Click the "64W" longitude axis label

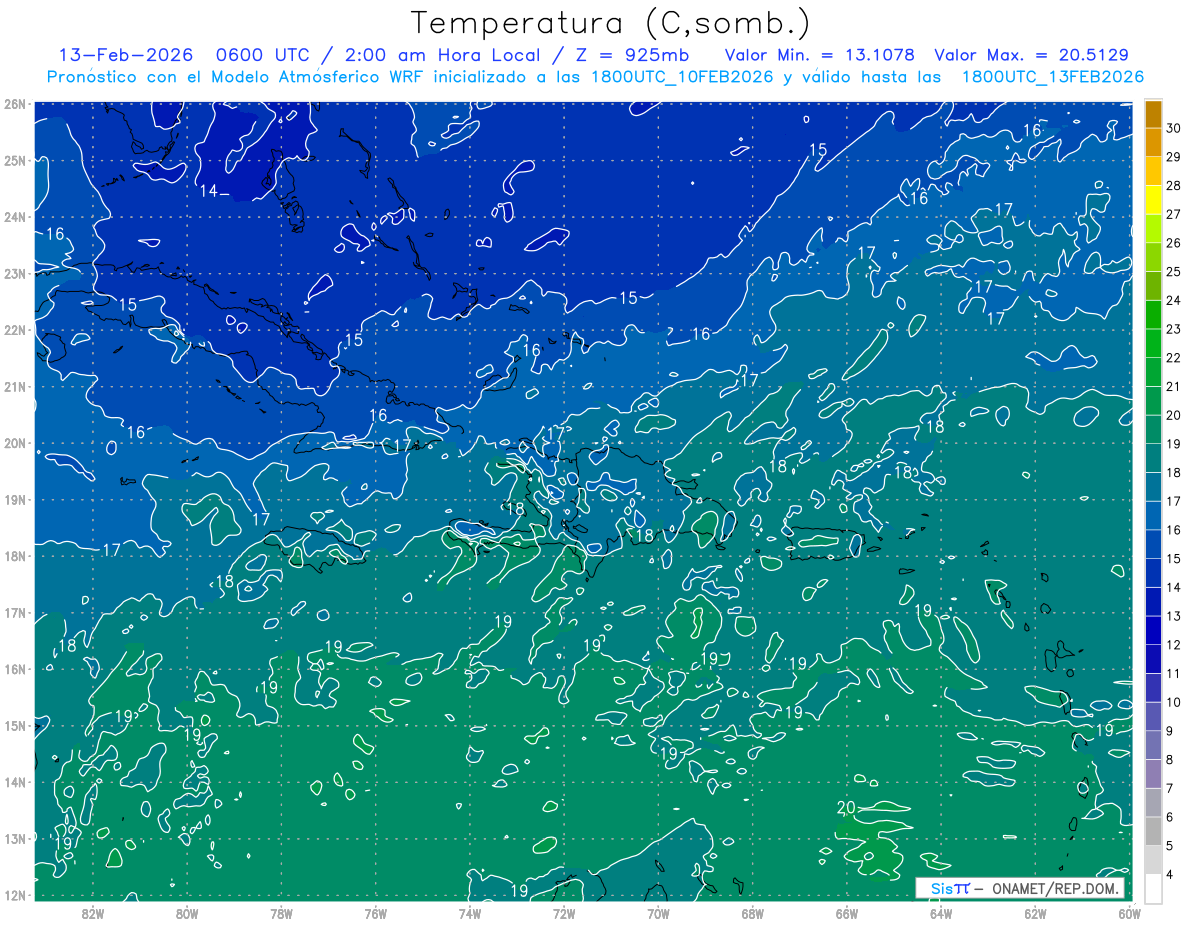(941, 912)
